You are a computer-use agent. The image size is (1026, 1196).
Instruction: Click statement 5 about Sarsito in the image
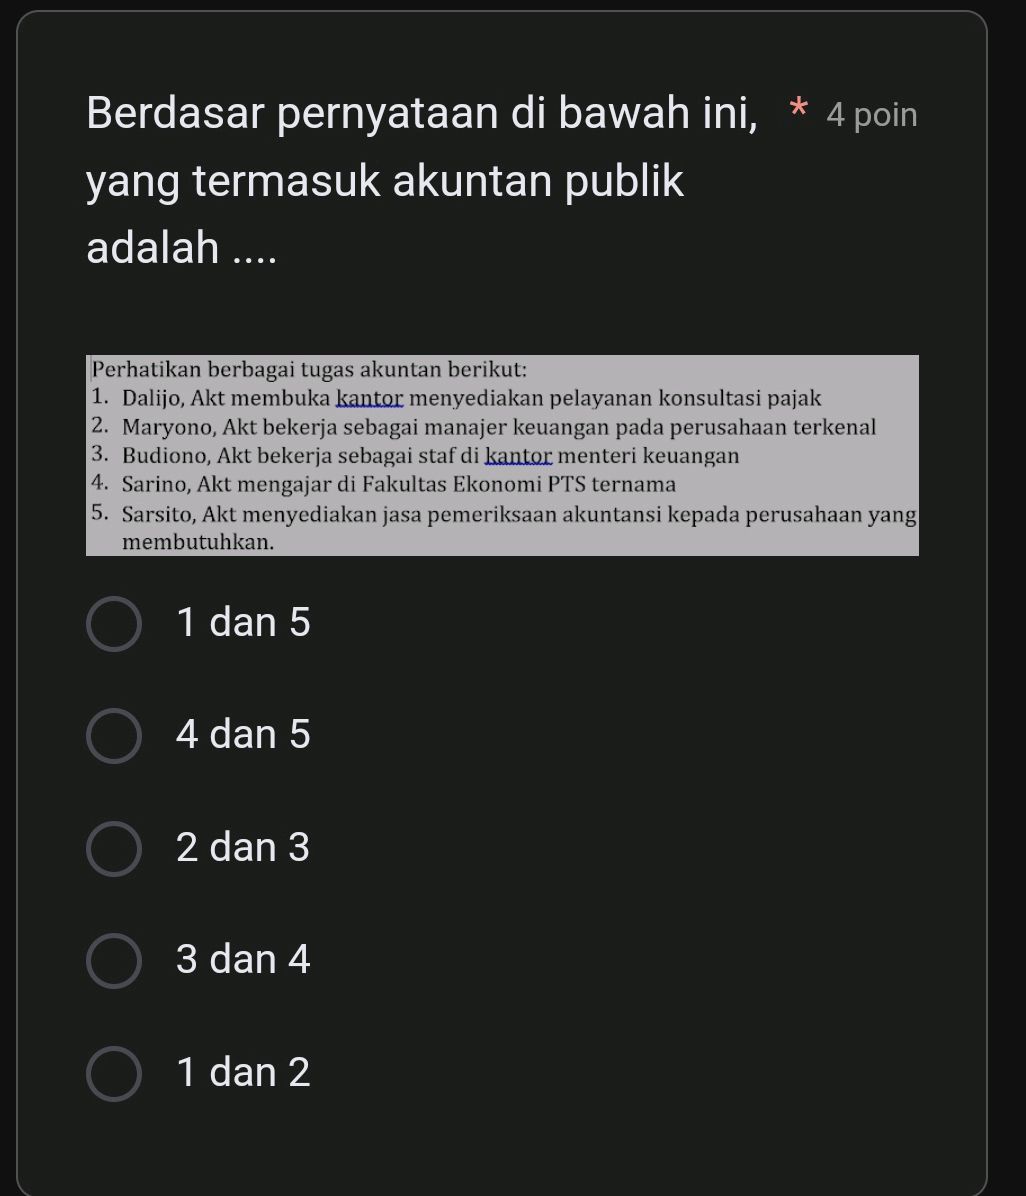(x=517, y=514)
